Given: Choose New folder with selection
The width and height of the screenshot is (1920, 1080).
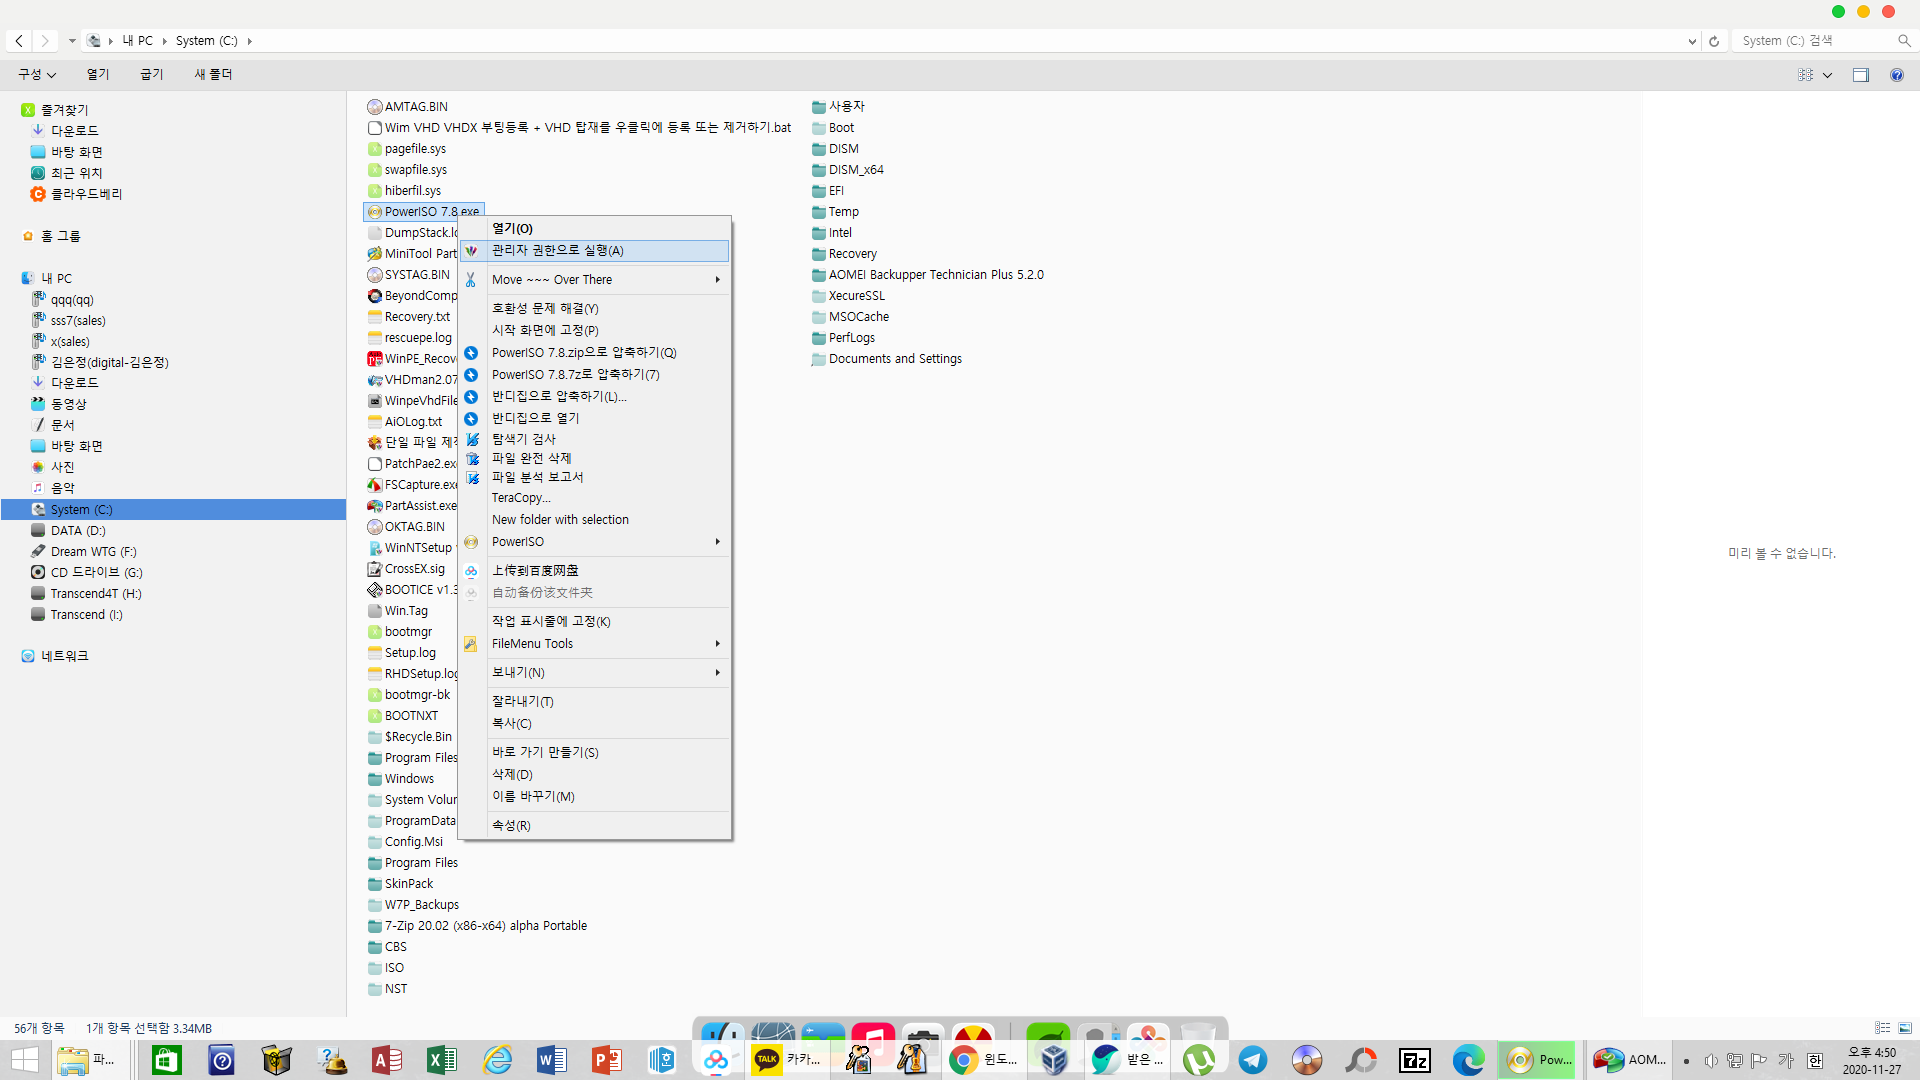Looking at the screenshot, I should pos(595,520).
